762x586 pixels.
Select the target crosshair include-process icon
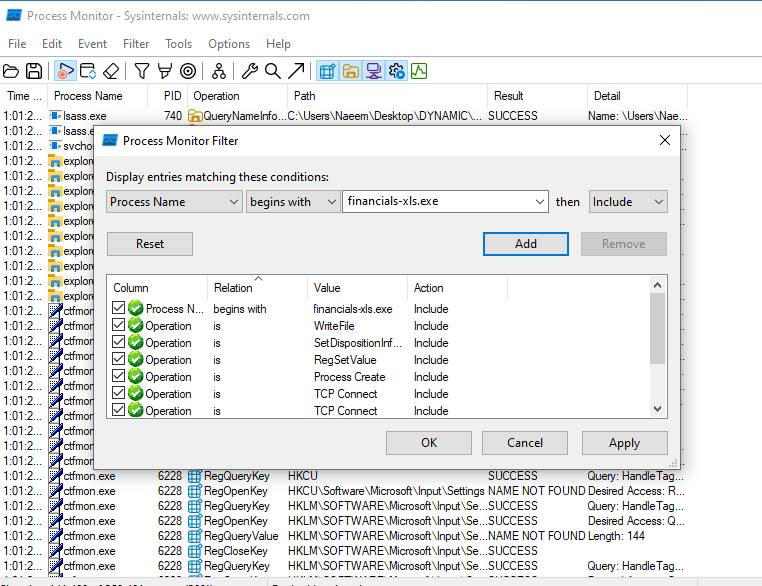click(188, 71)
